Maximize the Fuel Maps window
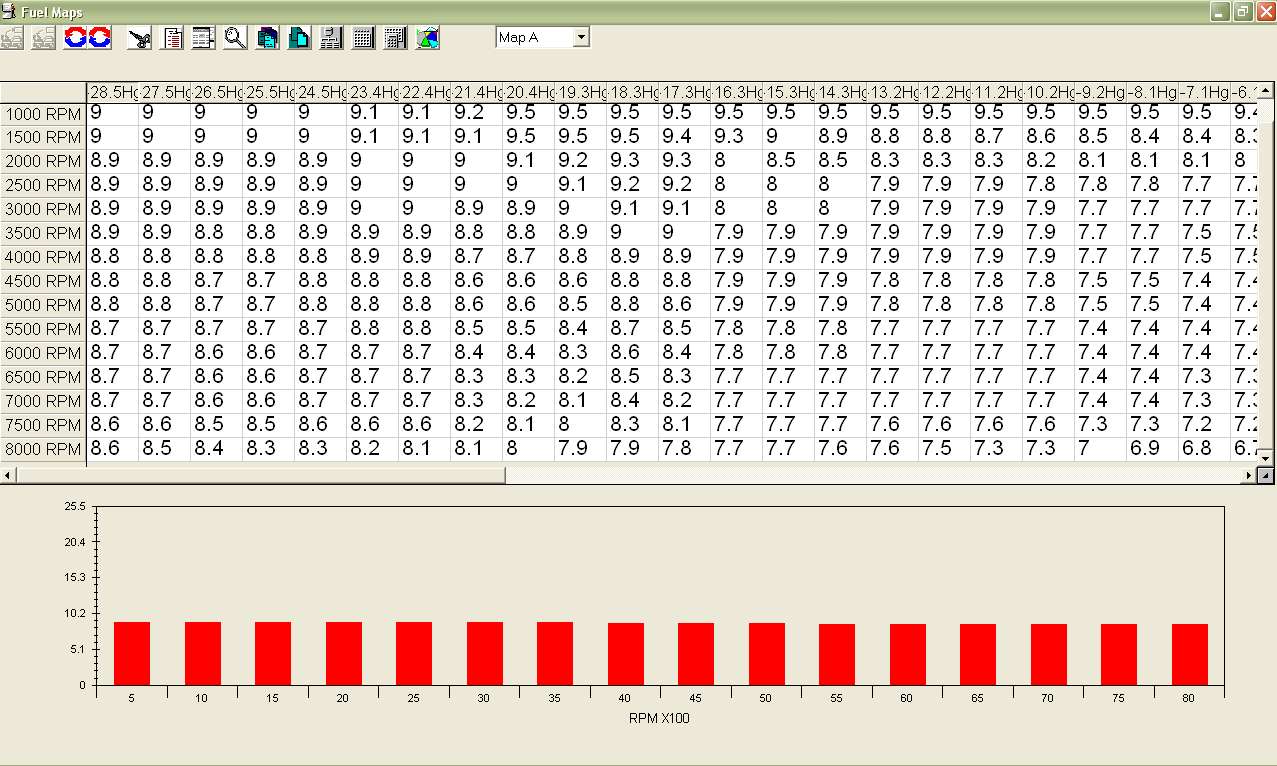The height and width of the screenshot is (766, 1277). (x=1243, y=11)
